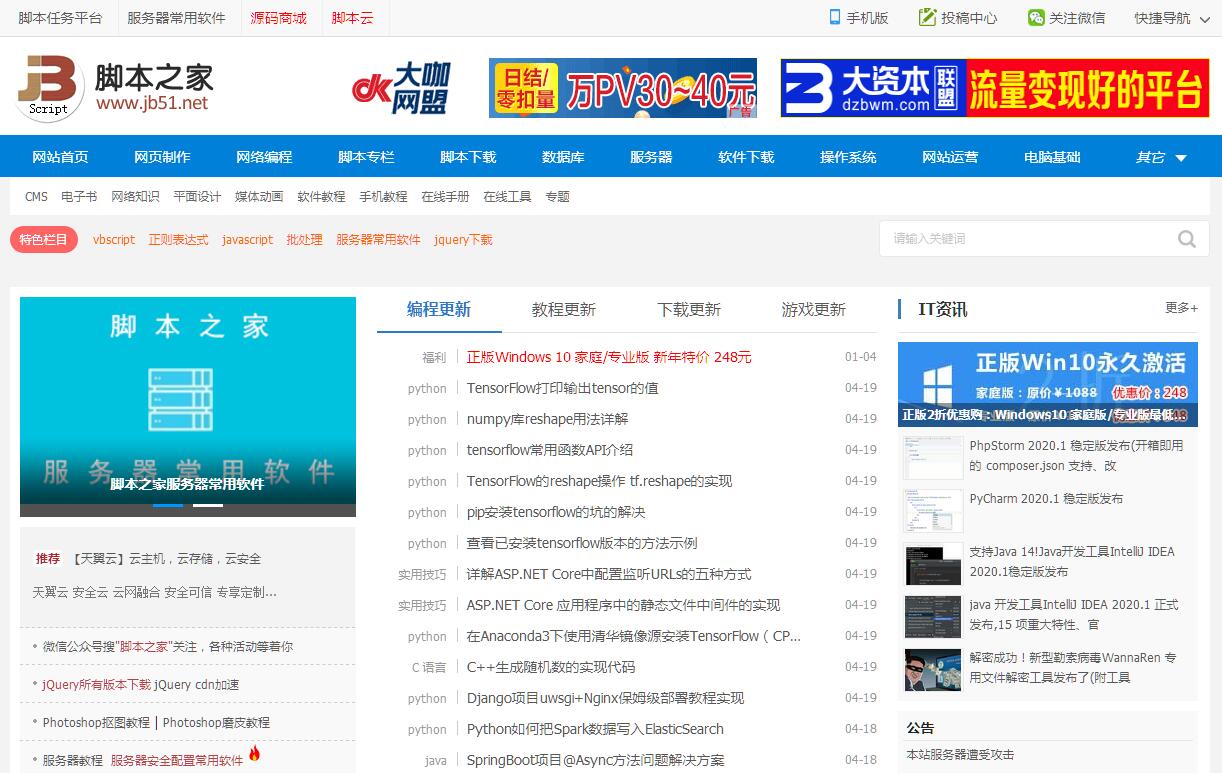The image size is (1222, 773).
Task: Switch to the 教程更新 tab
Action: coord(563,310)
